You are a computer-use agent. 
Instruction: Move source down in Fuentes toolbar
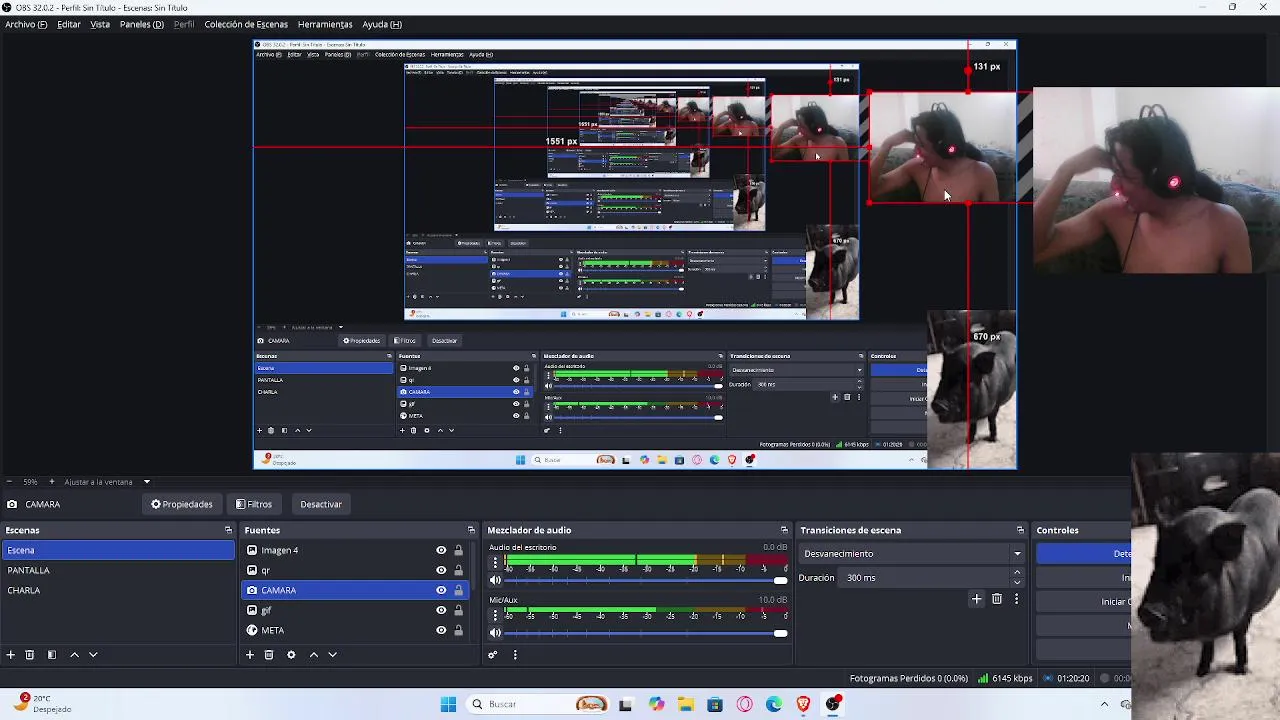click(x=333, y=655)
